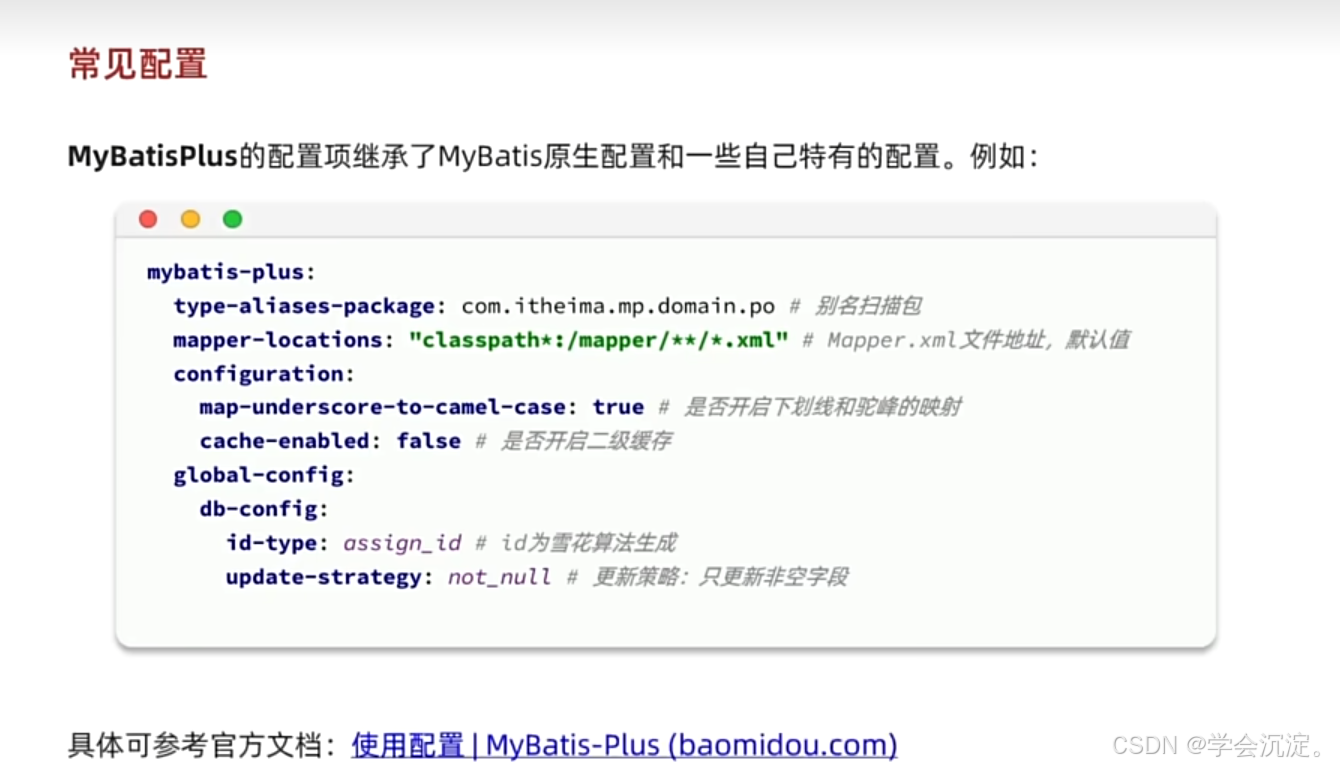Select the true value
Image resolution: width=1340 pixels, height=767 pixels.
618,407
